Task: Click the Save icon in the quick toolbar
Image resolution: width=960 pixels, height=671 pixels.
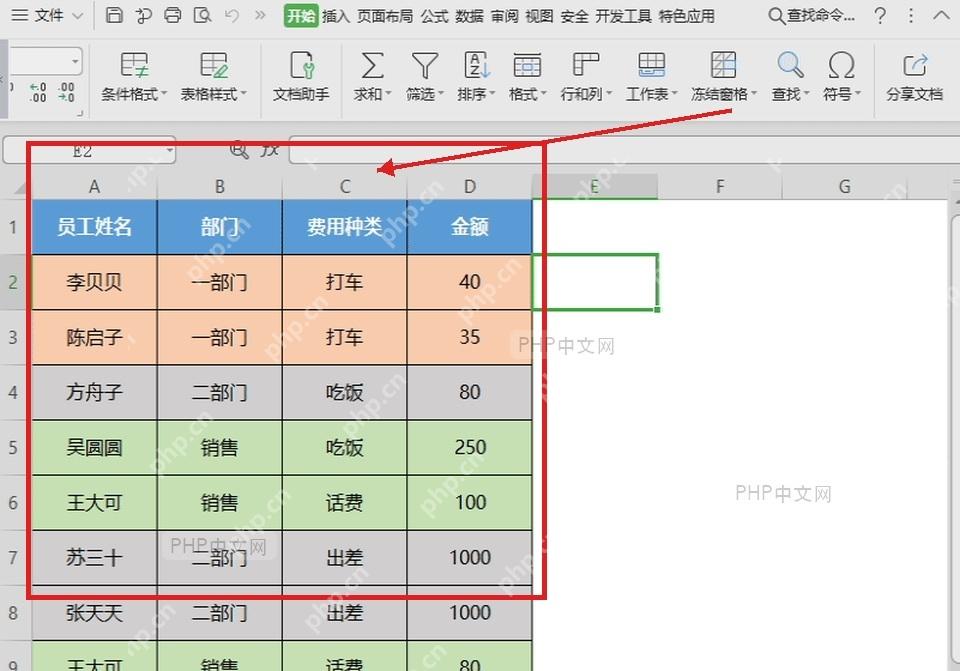Action: [x=114, y=15]
